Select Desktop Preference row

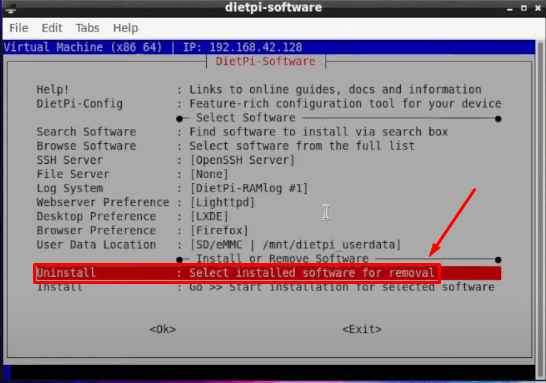[x=269, y=217]
